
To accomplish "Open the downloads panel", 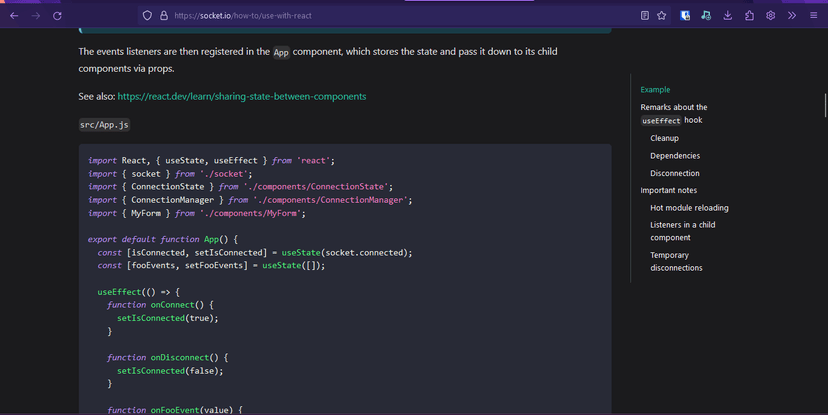I will pyautogui.click(x=727, y=16).
